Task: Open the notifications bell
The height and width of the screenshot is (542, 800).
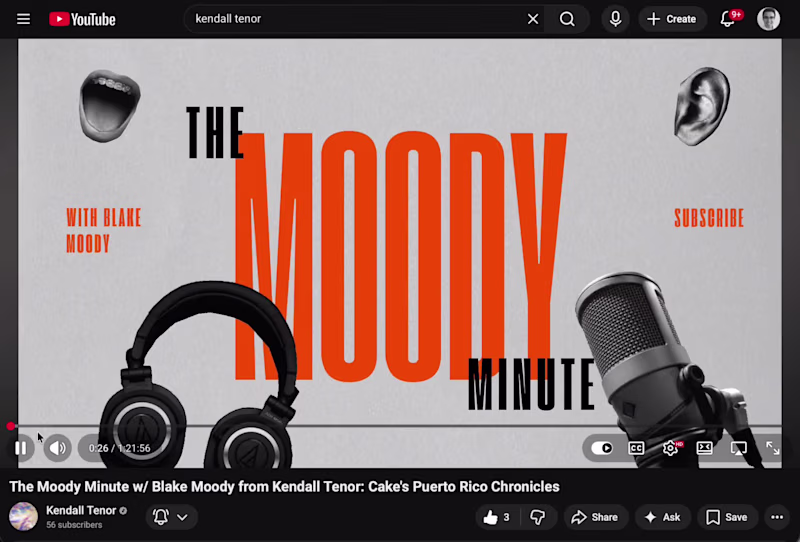Action: pyautogui.click(x=728, y=19)
